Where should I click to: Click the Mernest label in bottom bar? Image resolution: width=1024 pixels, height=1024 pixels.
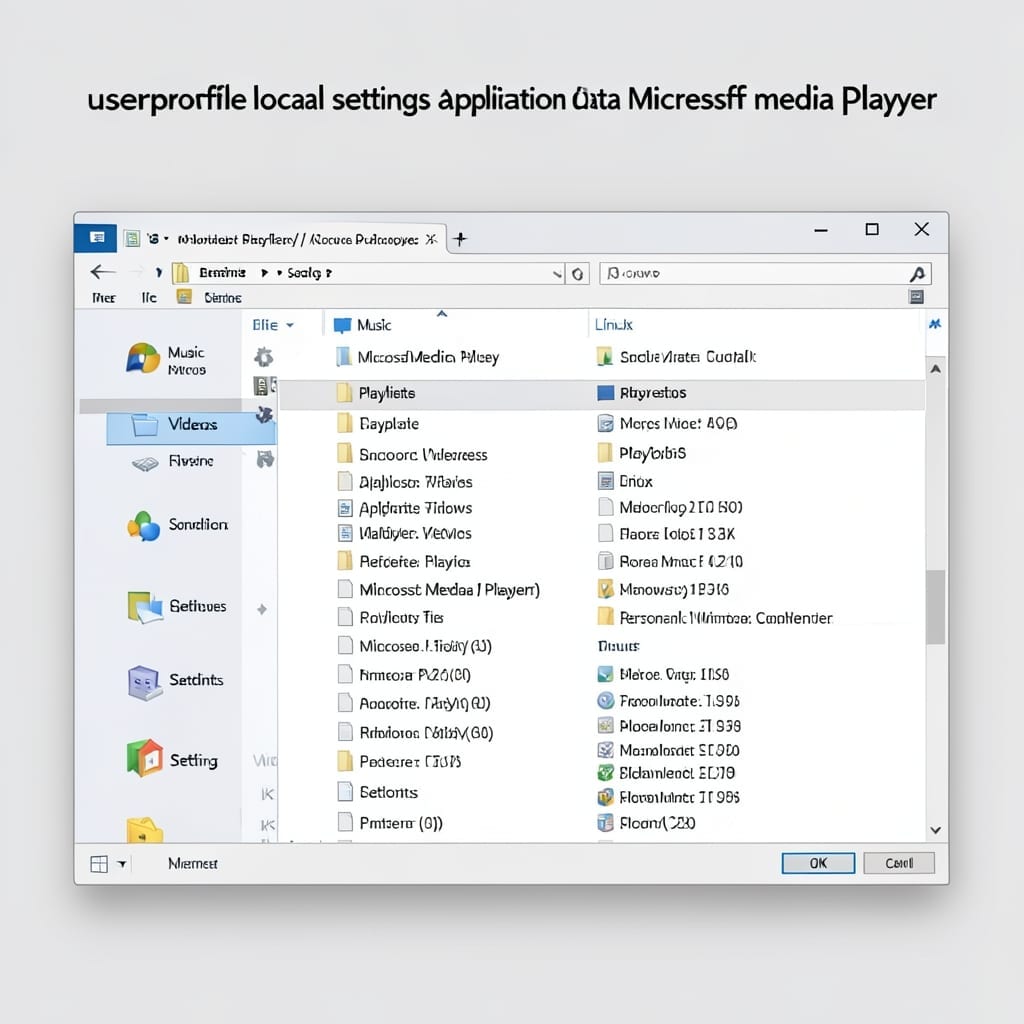coord(192,863)
